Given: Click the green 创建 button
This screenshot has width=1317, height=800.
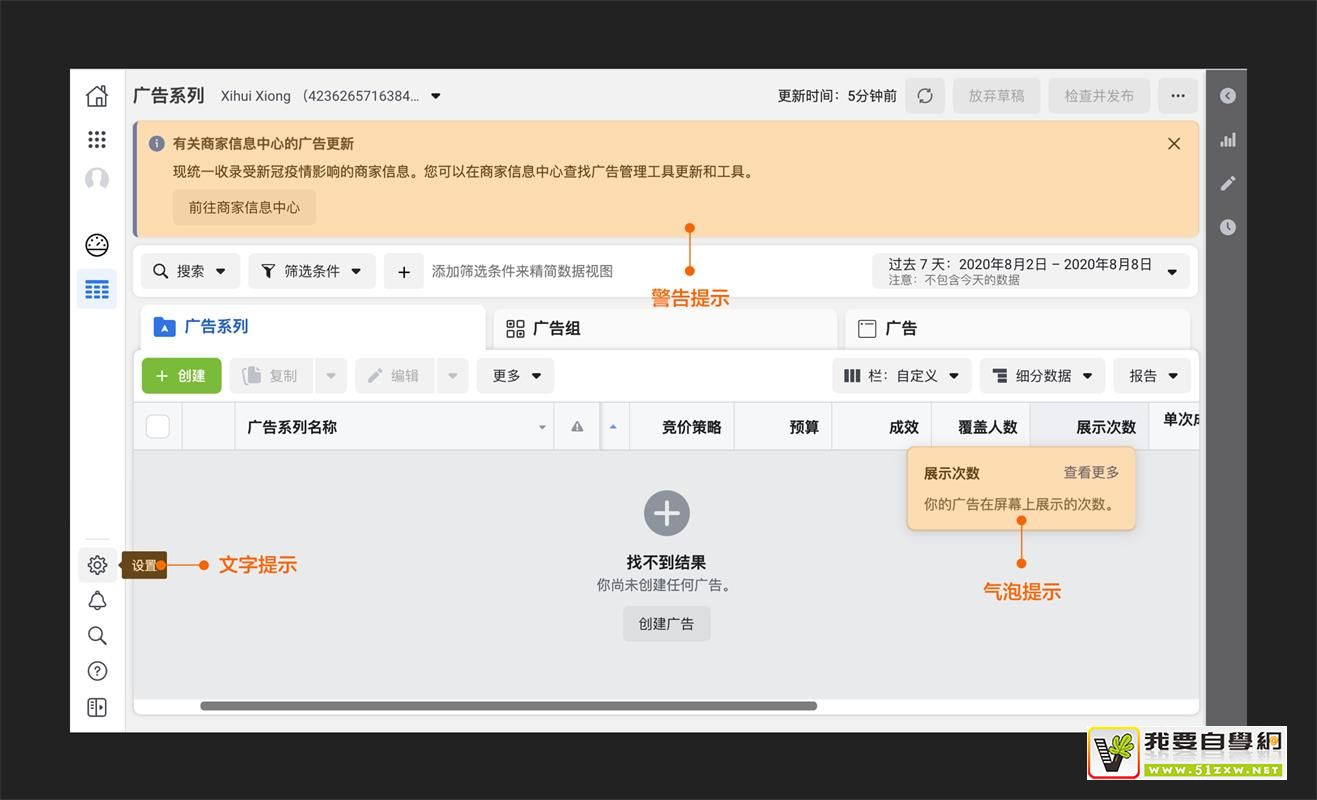Looking at the screenshot, I should (x=181, y=376).
